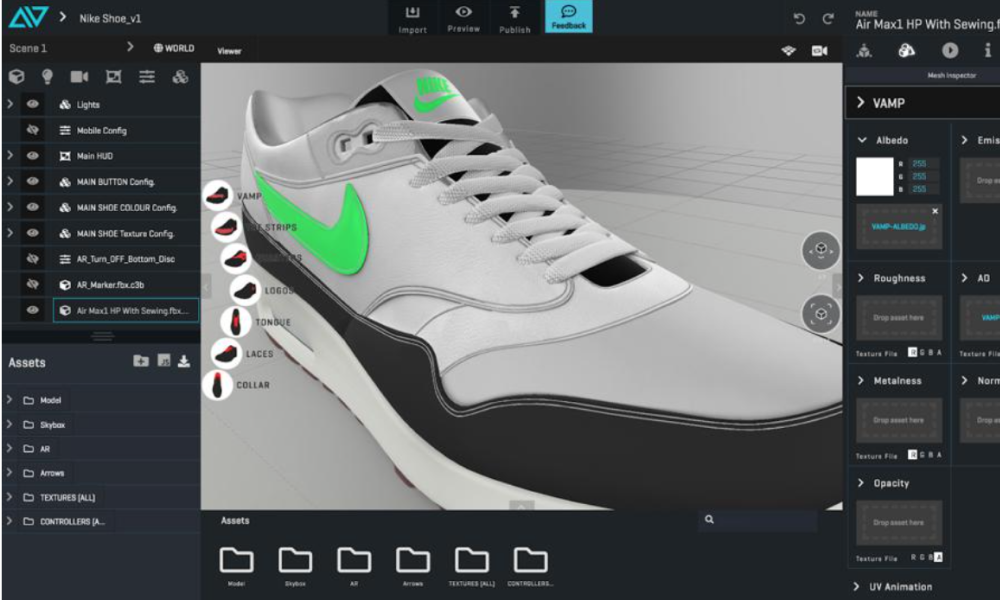The width and height of the screenshot is (1000, 600).
Task: Select the Viewer tab
Action: pyautogui.click(x=229, y=51)
